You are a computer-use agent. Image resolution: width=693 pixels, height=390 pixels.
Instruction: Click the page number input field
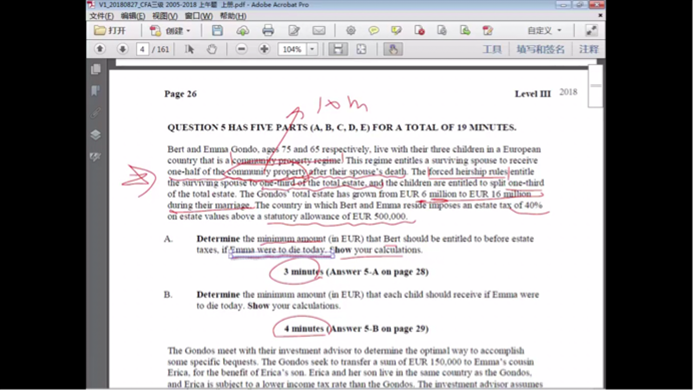click(142, 49)
